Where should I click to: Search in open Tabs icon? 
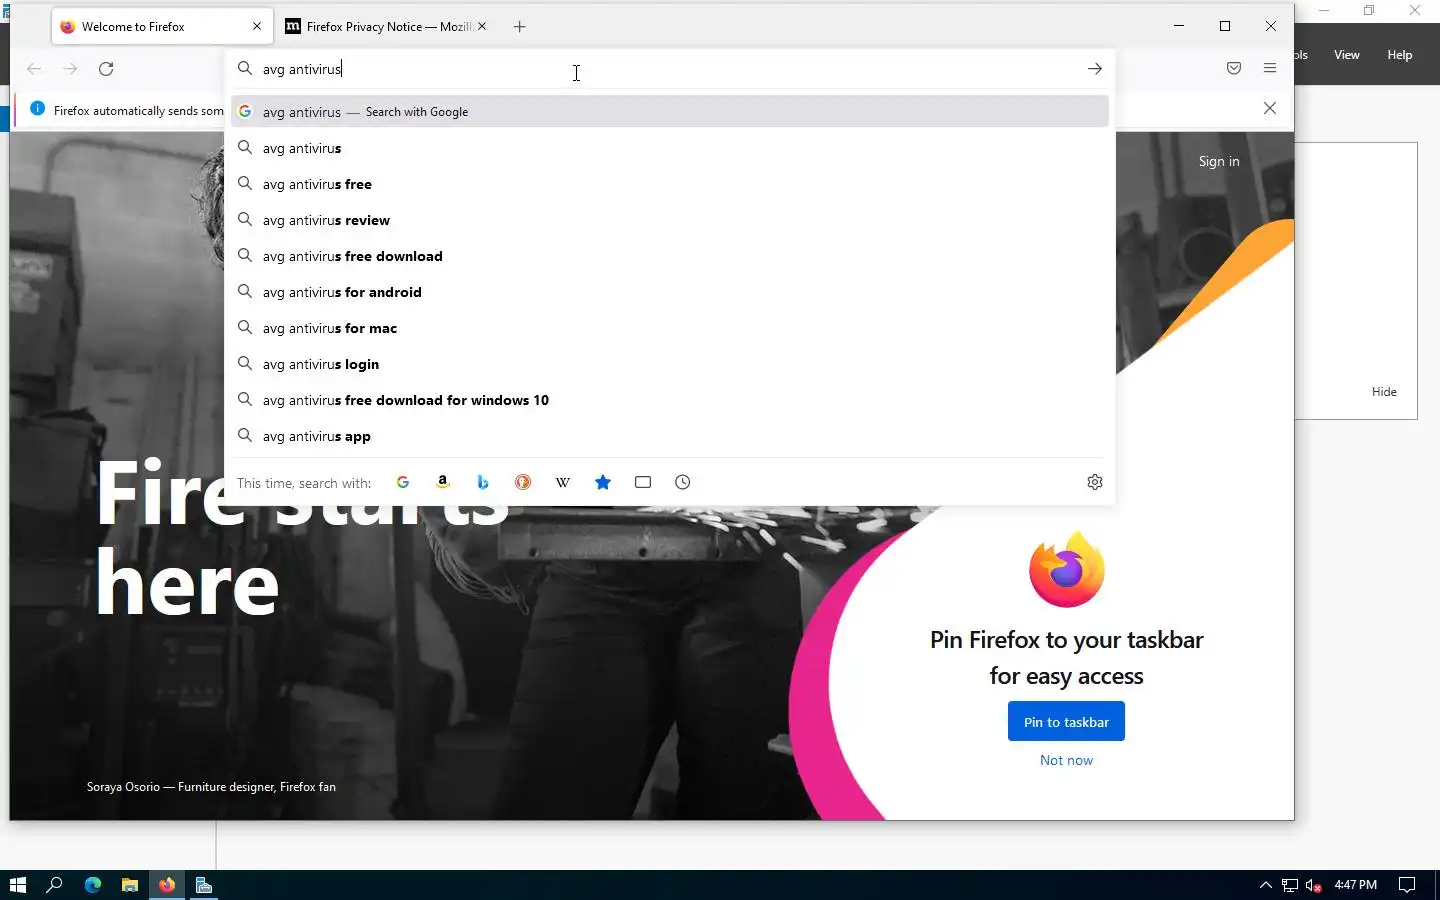click(643, 482)
